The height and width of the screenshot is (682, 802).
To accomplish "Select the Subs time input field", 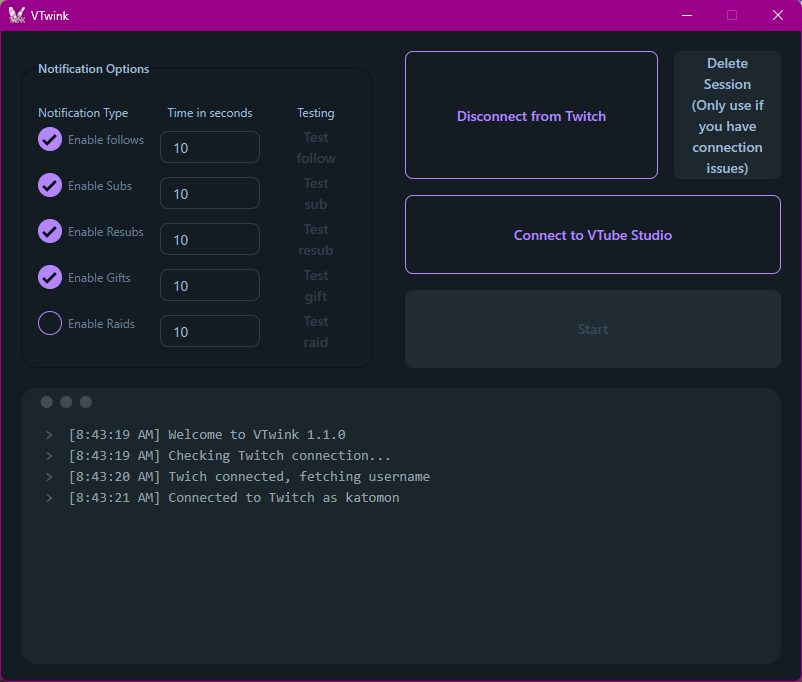I will 210,193.
